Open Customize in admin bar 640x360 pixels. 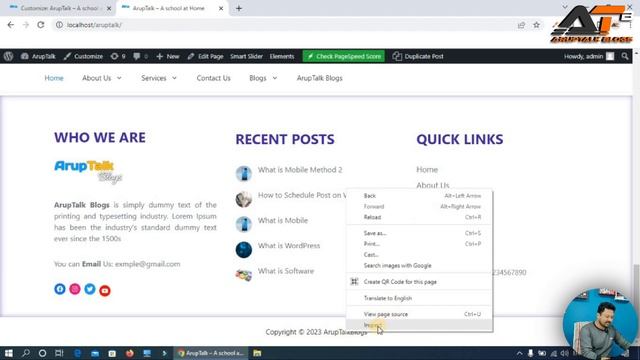83,56
